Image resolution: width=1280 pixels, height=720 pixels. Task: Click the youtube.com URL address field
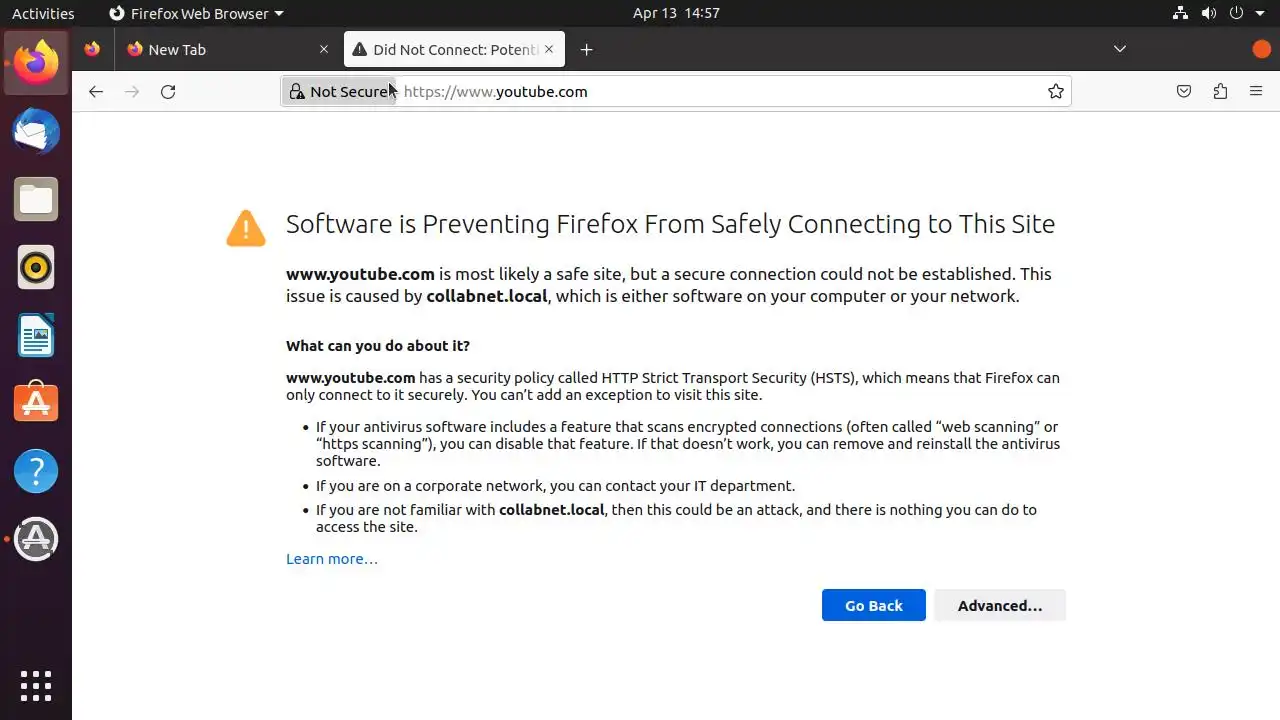click(700, 92)
